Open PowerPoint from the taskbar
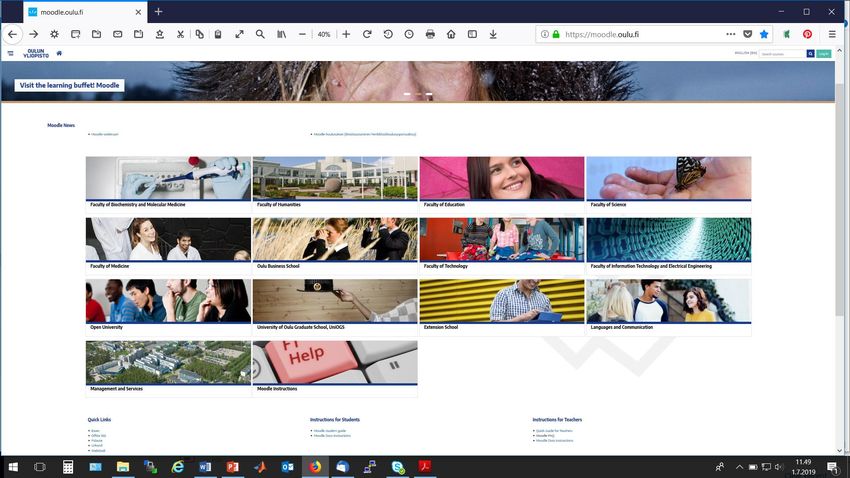Screen dimensions: 850x478 tap(233, 467)
